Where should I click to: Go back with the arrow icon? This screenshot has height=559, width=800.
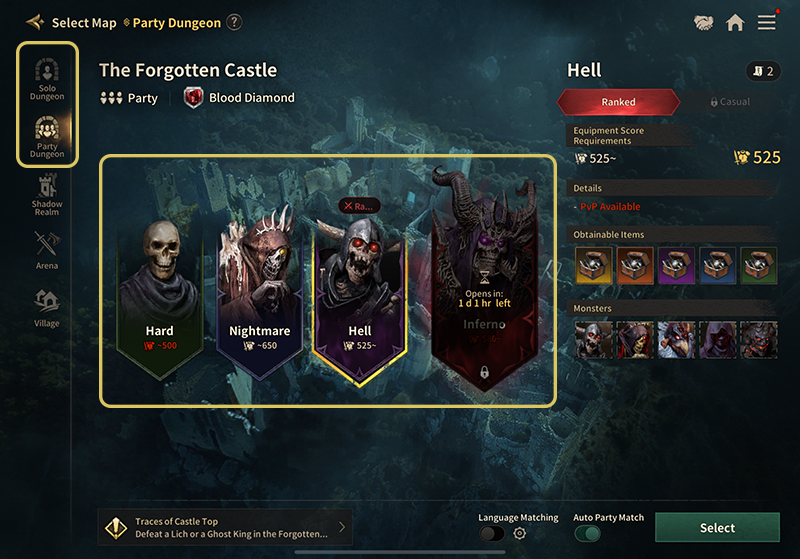tap(35, 22)
